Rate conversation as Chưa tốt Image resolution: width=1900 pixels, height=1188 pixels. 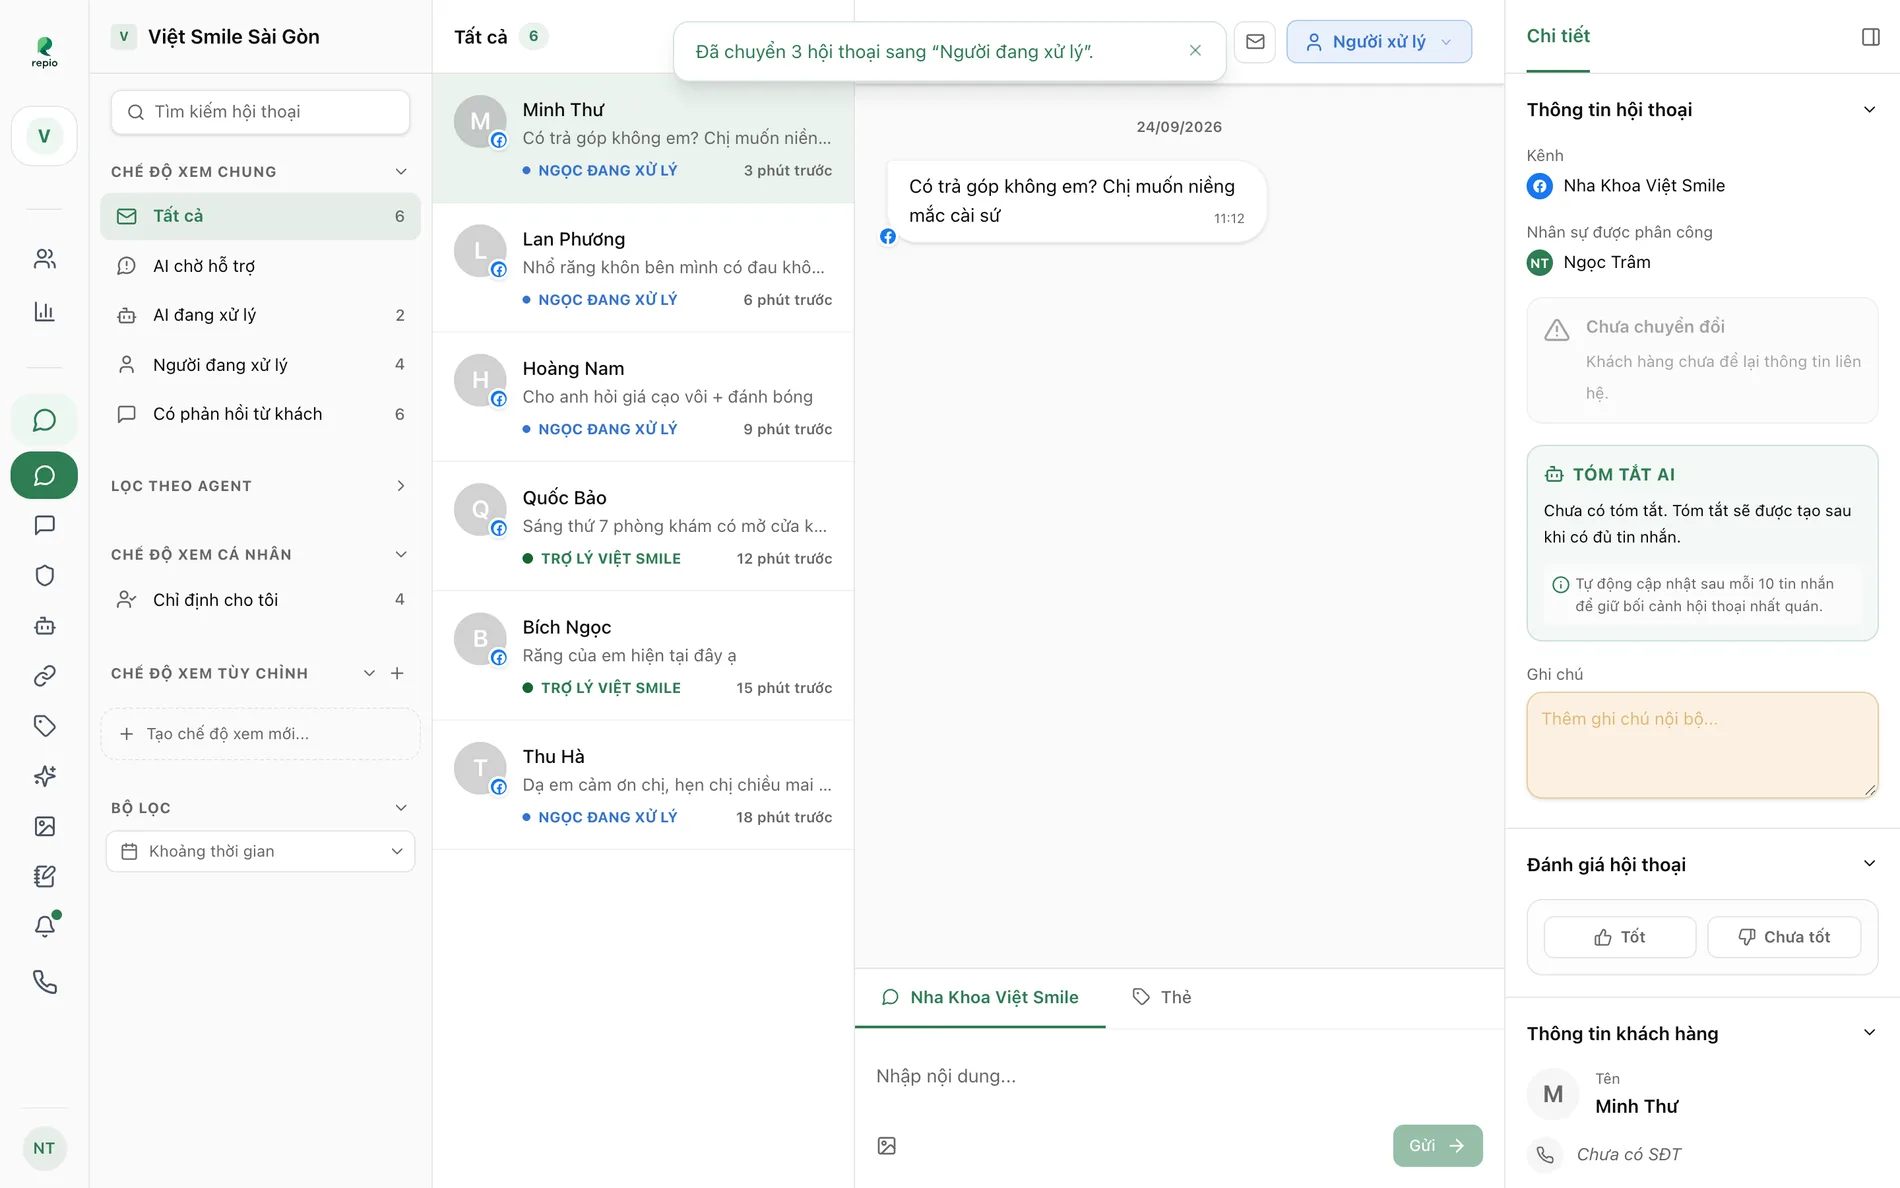click(x=1783, y=937)
